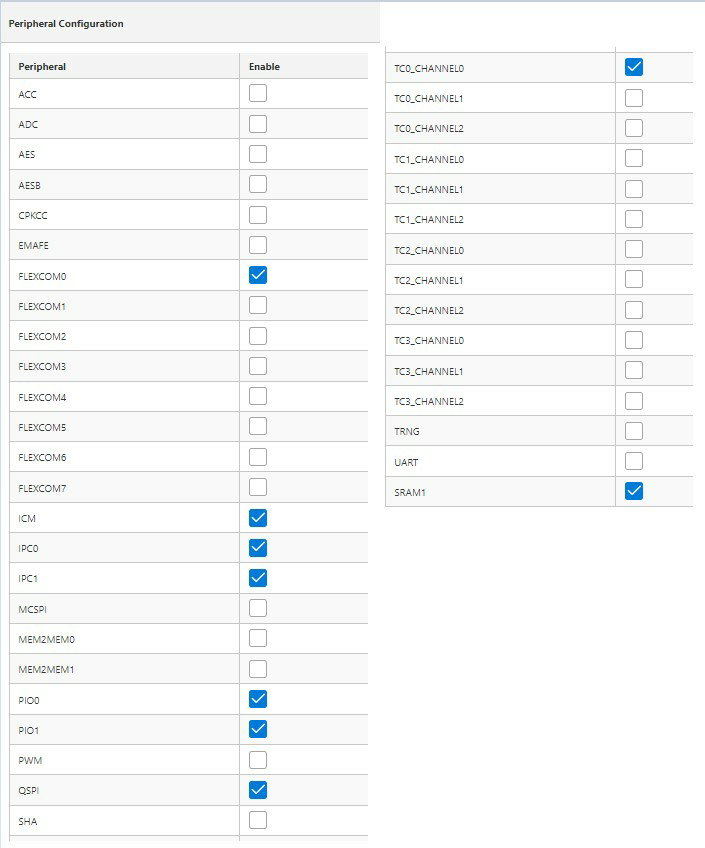
Task: Enable the ACC peripheral checkbox
Action: point(258,94)
